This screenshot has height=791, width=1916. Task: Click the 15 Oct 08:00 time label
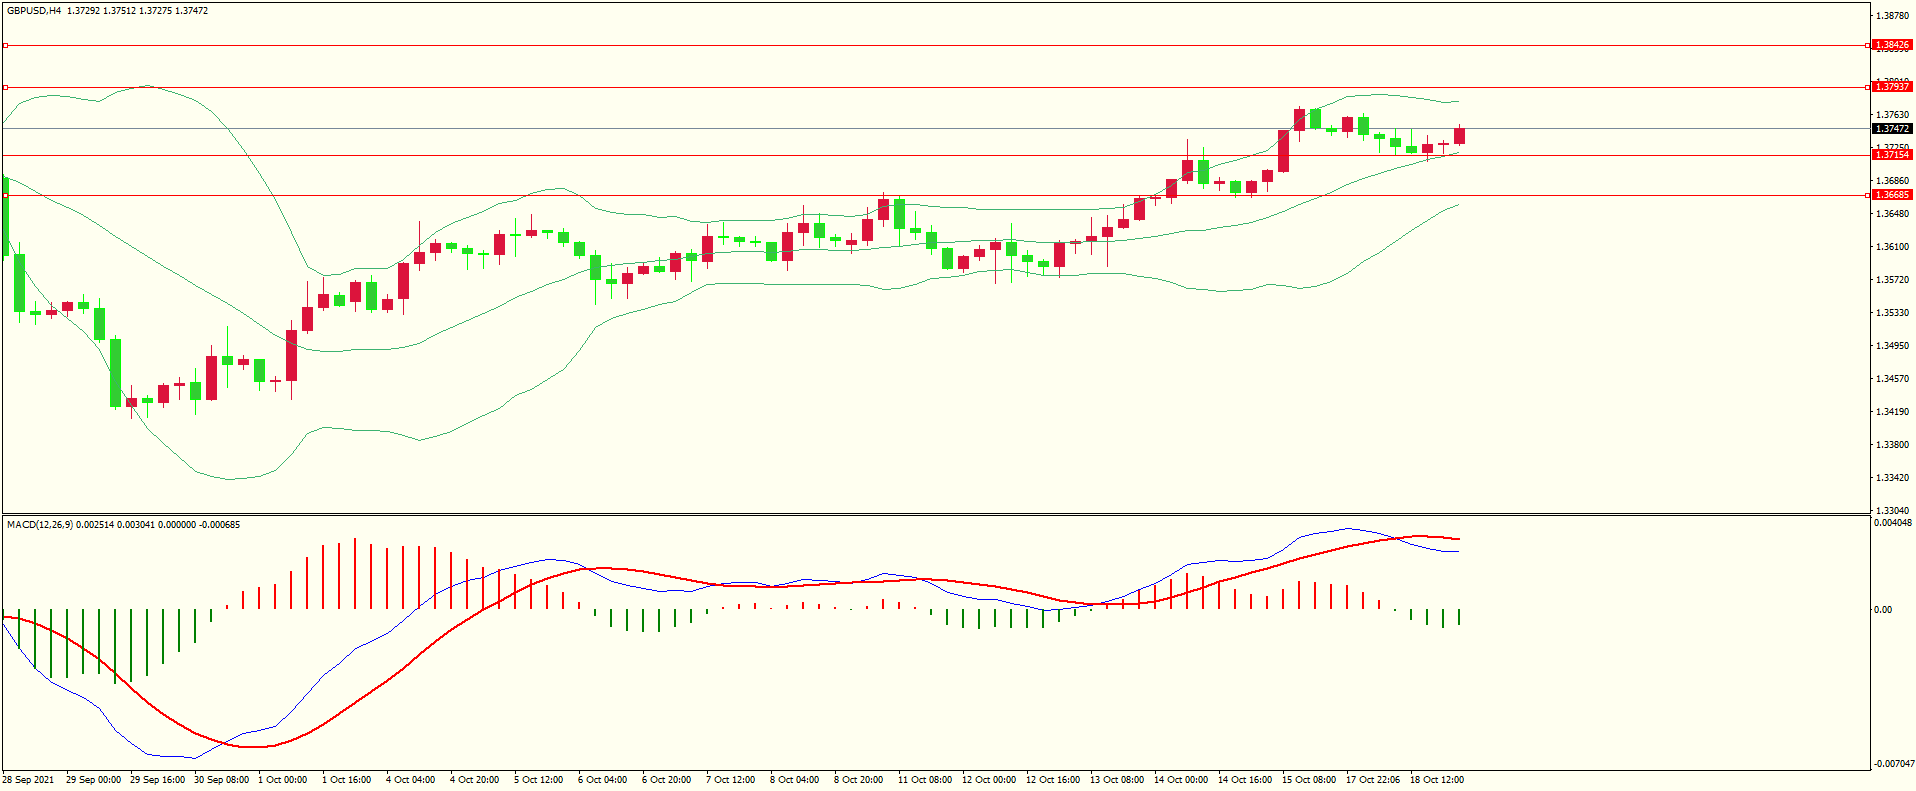click(x=1309, y=780)
